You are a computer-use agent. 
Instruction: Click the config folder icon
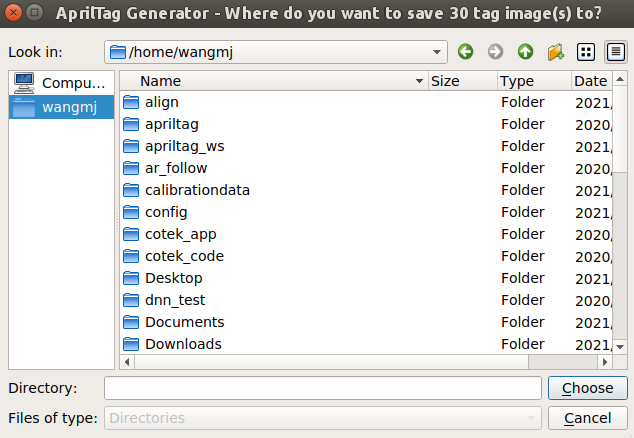[x=131, y=212]
